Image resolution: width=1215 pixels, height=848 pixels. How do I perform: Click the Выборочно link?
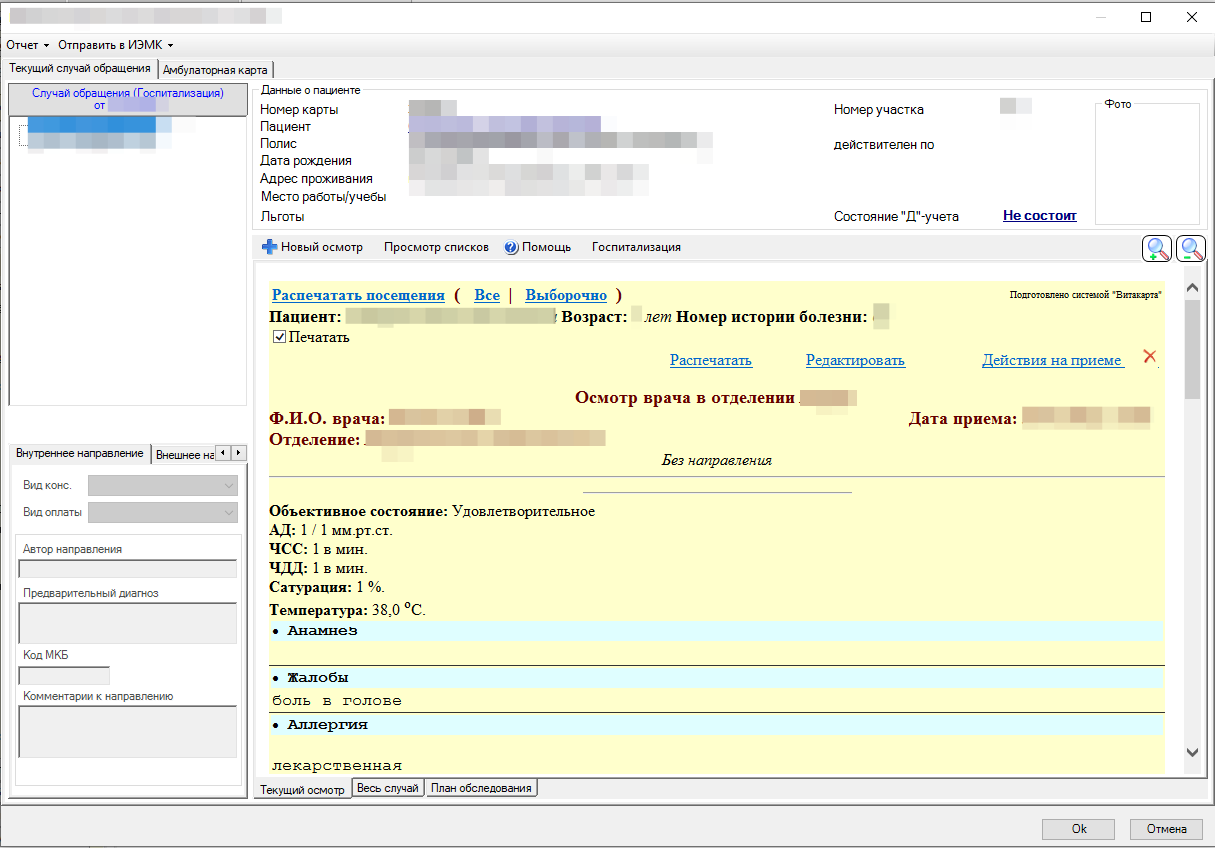[x=566, y=295]
